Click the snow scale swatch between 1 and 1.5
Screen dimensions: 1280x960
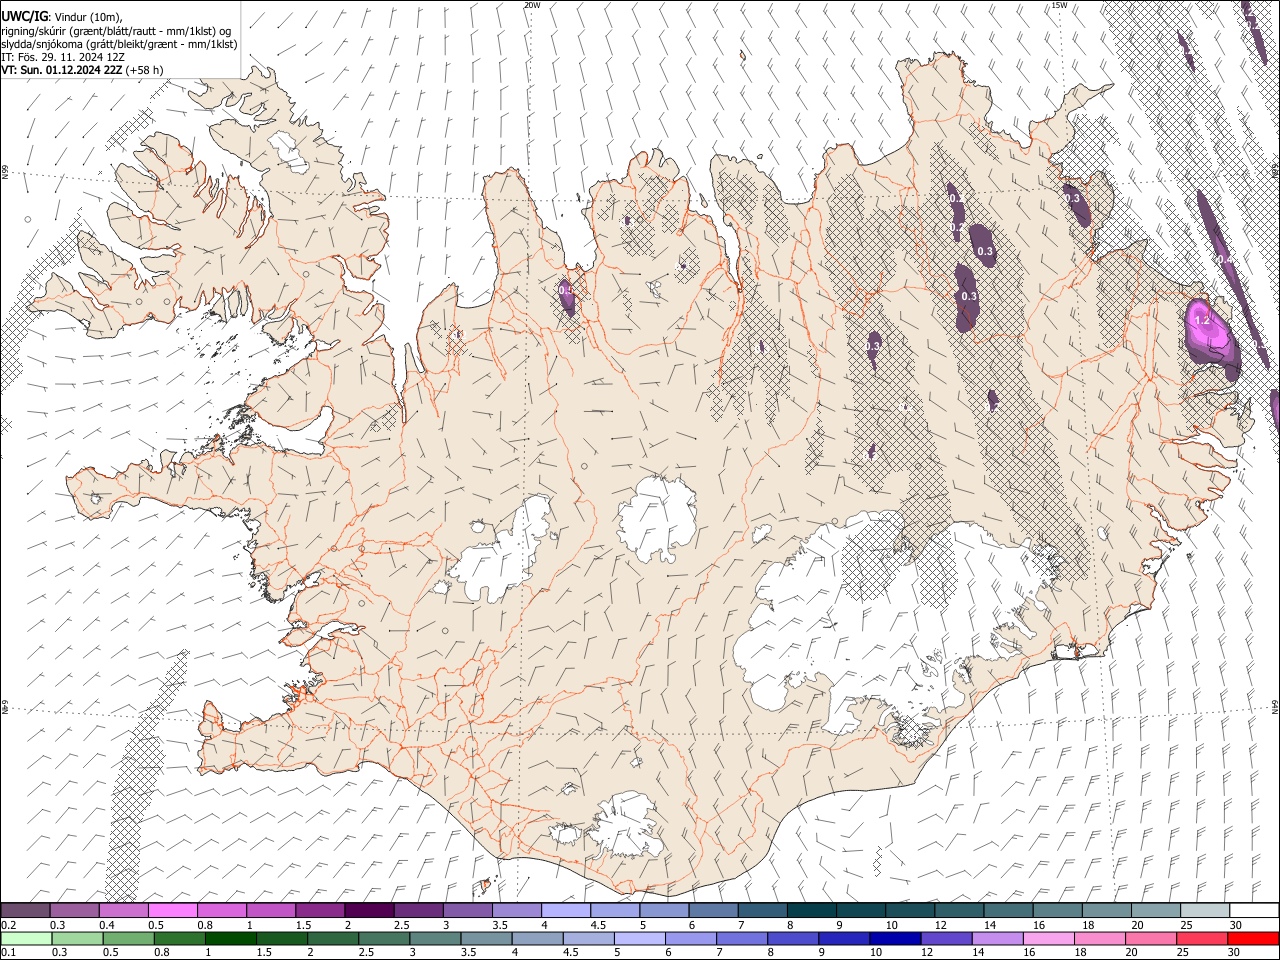271,911
